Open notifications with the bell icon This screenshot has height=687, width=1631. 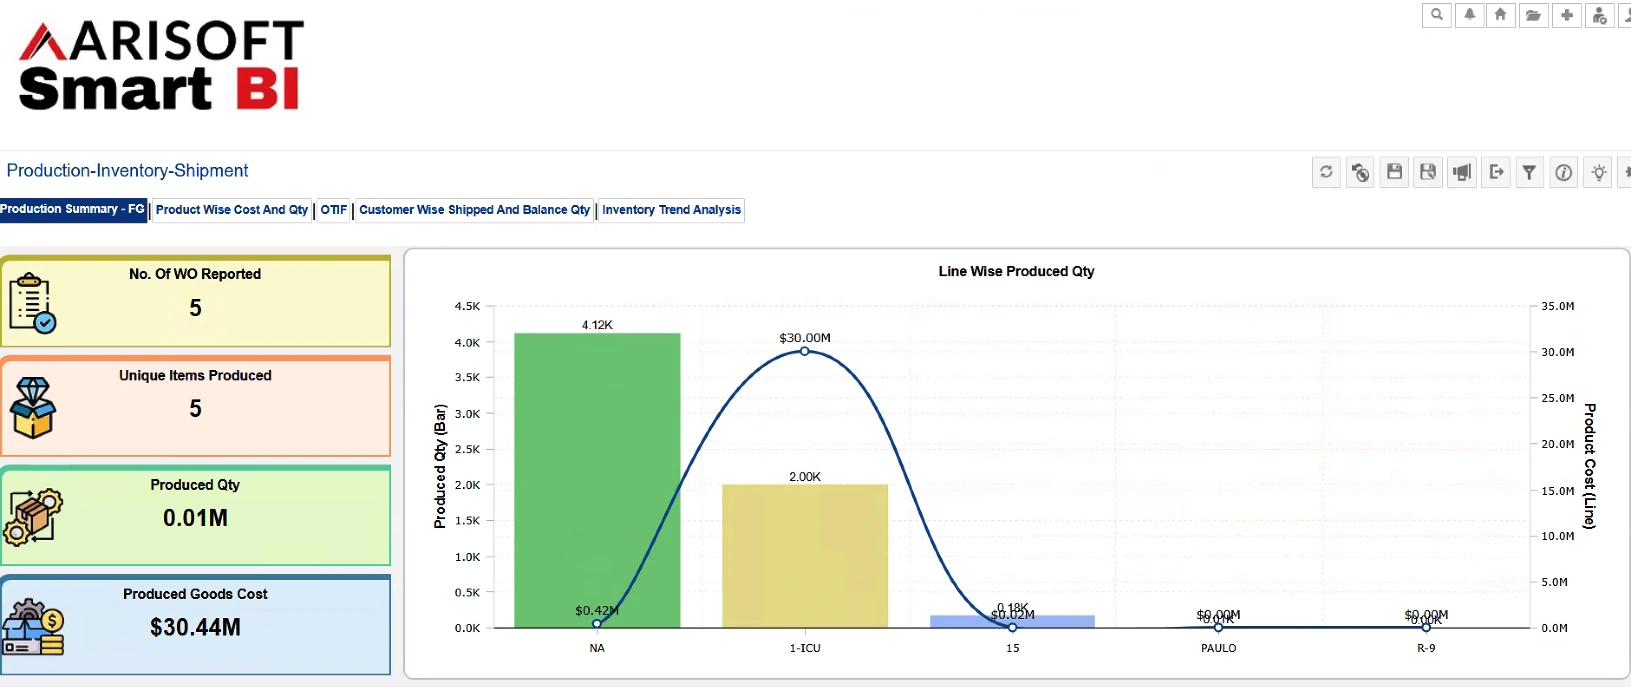pyautogui.click(x=1470, y=15)
